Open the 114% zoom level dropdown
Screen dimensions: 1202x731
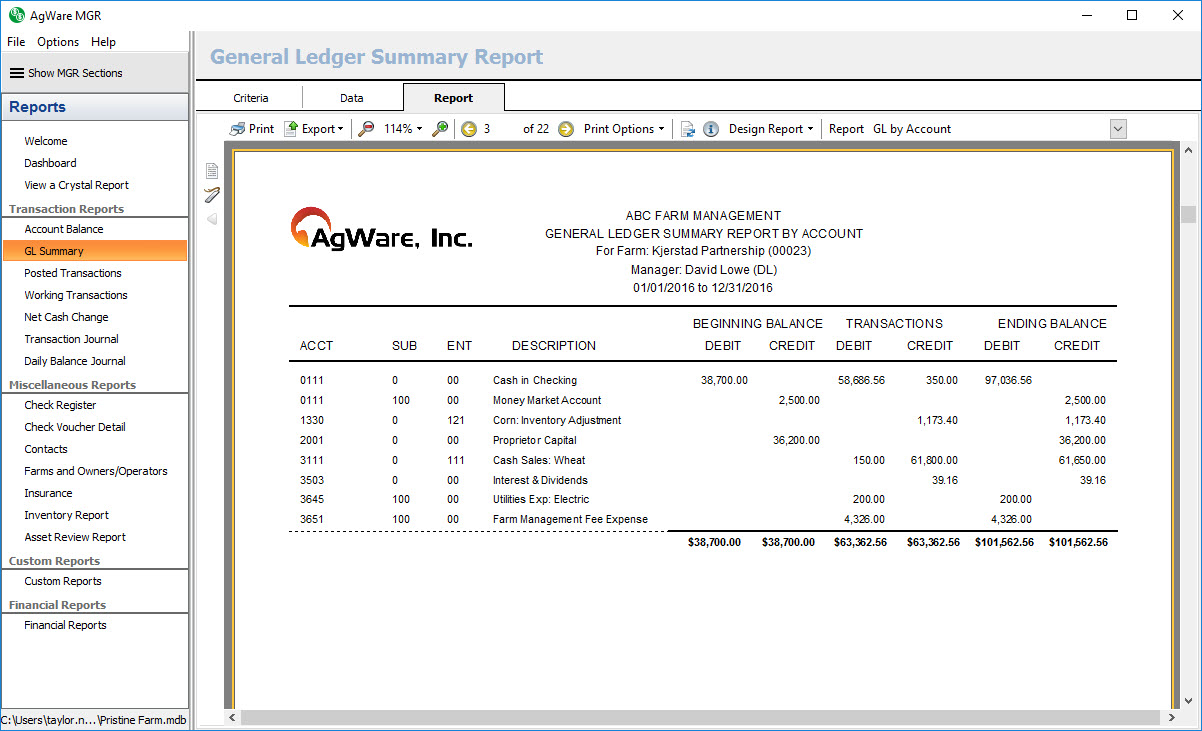pyautogui.click(x=403, y=129)
